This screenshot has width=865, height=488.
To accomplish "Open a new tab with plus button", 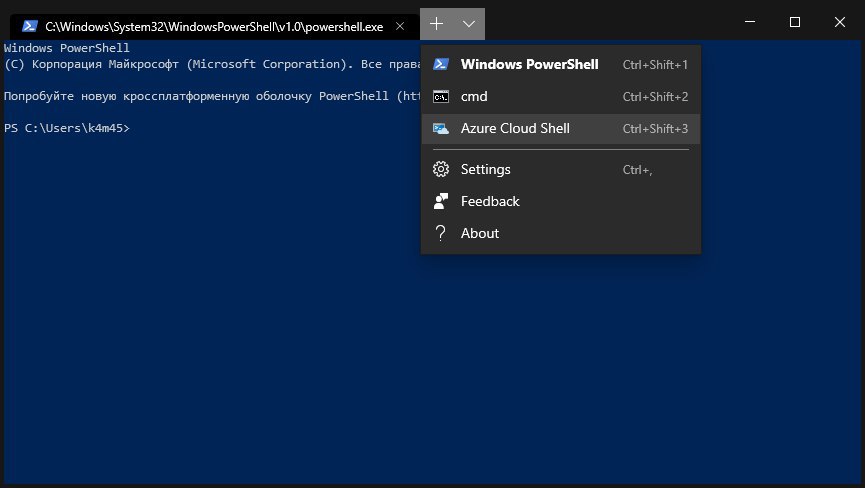I will click(x=436, y=24).
